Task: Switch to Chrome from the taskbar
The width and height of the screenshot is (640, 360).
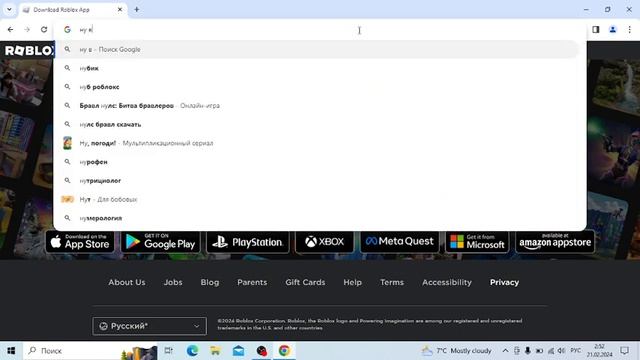Action: coord(284,351)
